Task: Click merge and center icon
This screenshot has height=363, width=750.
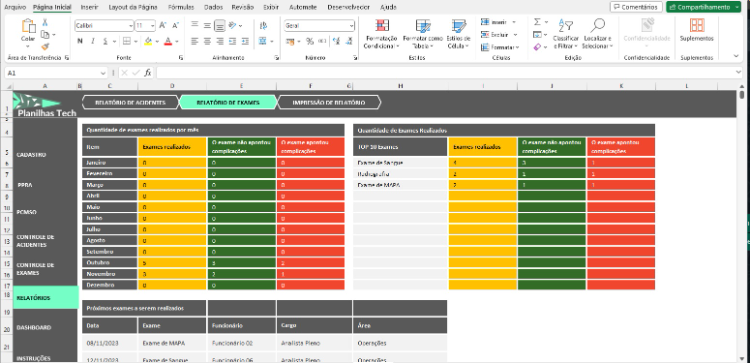Action: coord(263,42)
